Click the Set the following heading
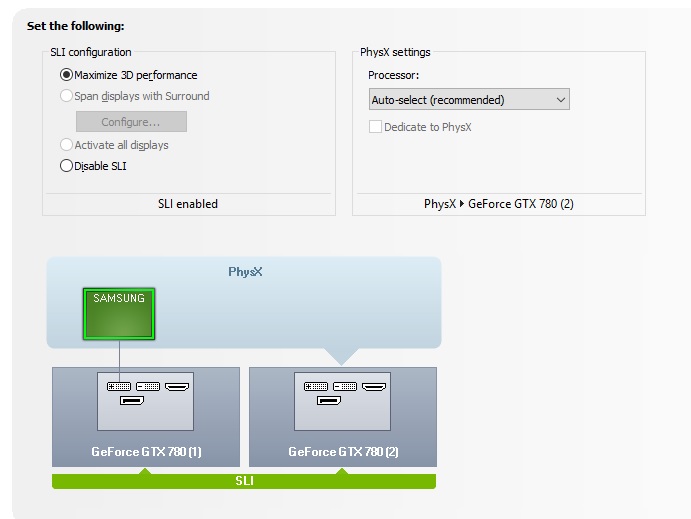Screen dimensions: 691x519 75,26
